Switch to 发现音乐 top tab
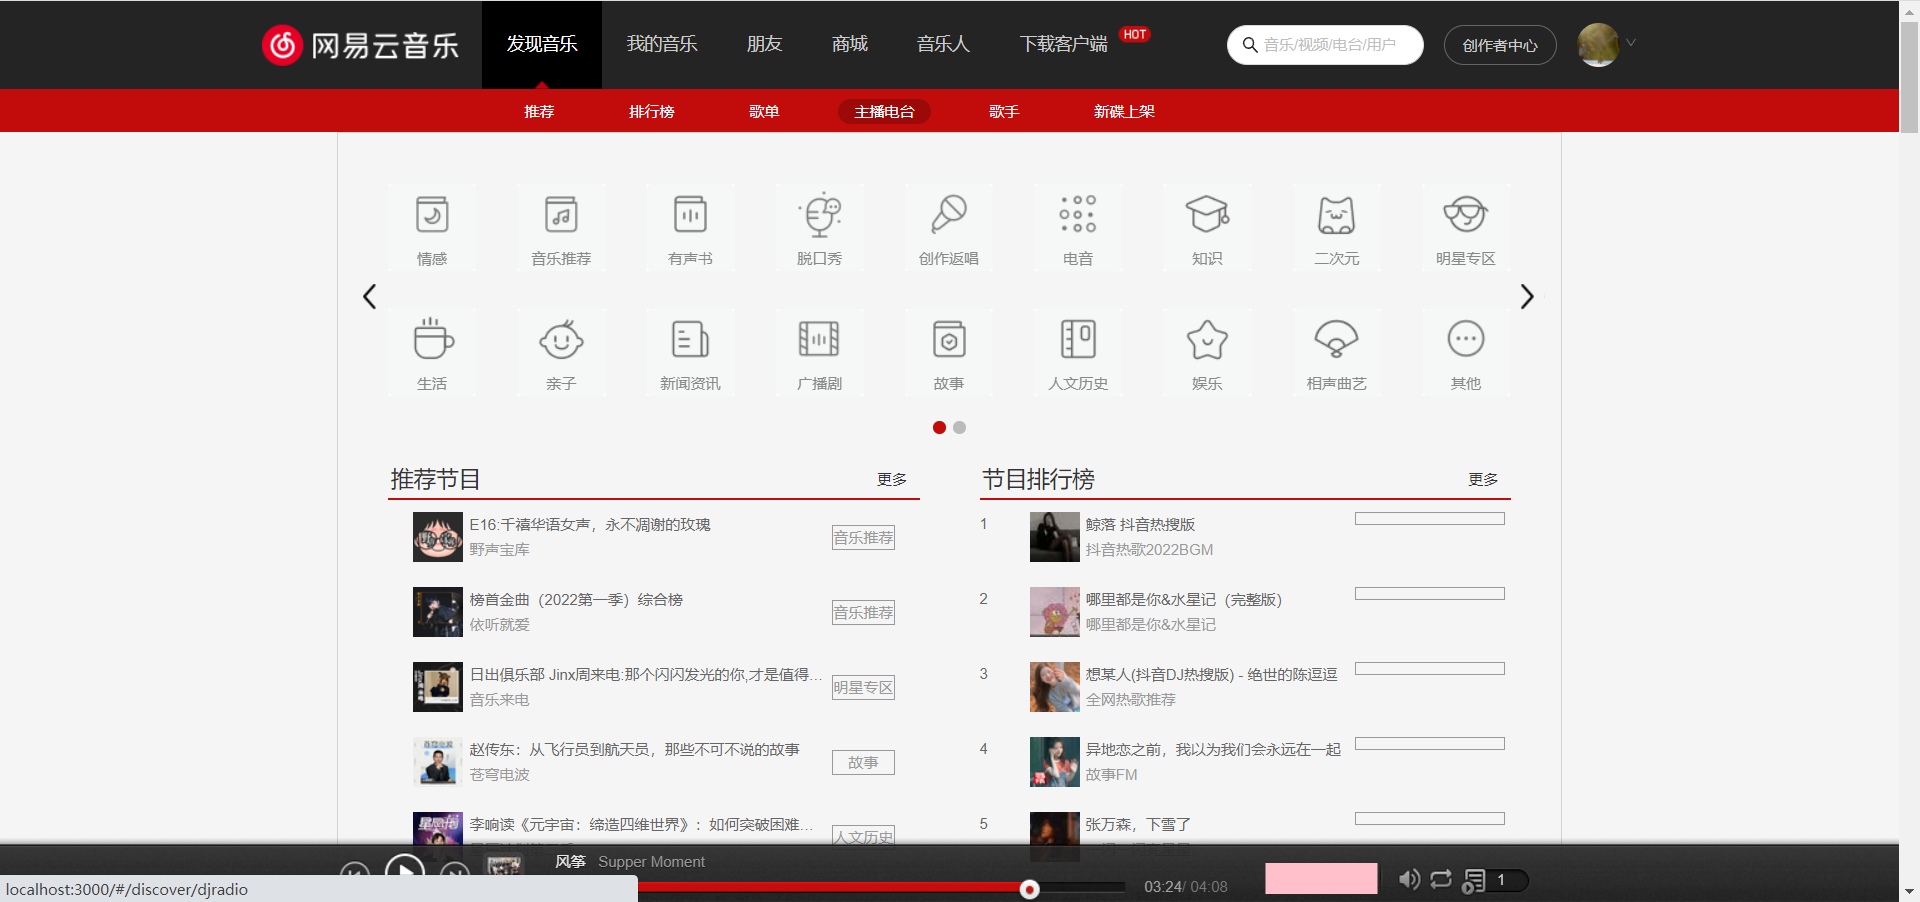 tap(542, 44)
